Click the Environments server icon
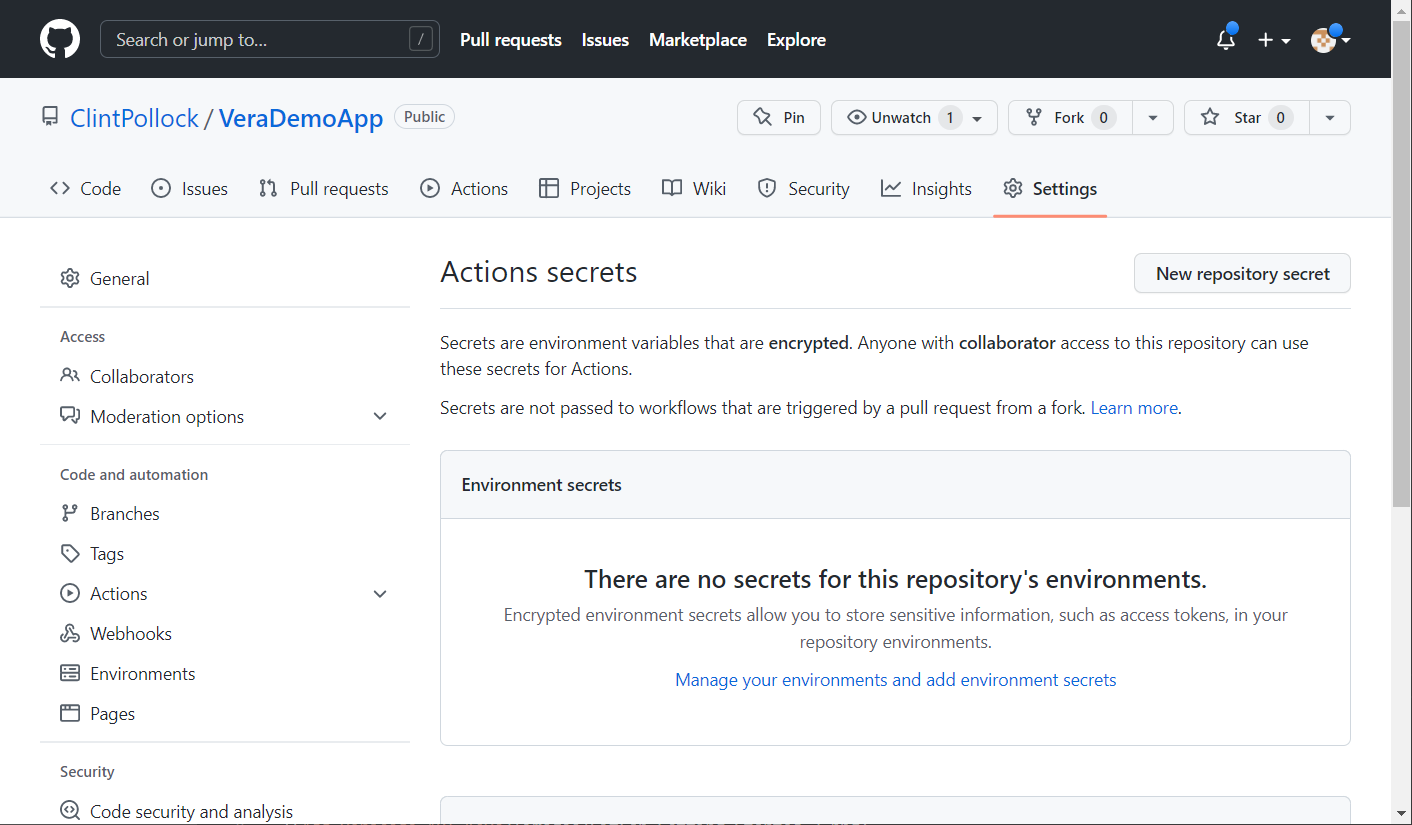 pos(70,674)
